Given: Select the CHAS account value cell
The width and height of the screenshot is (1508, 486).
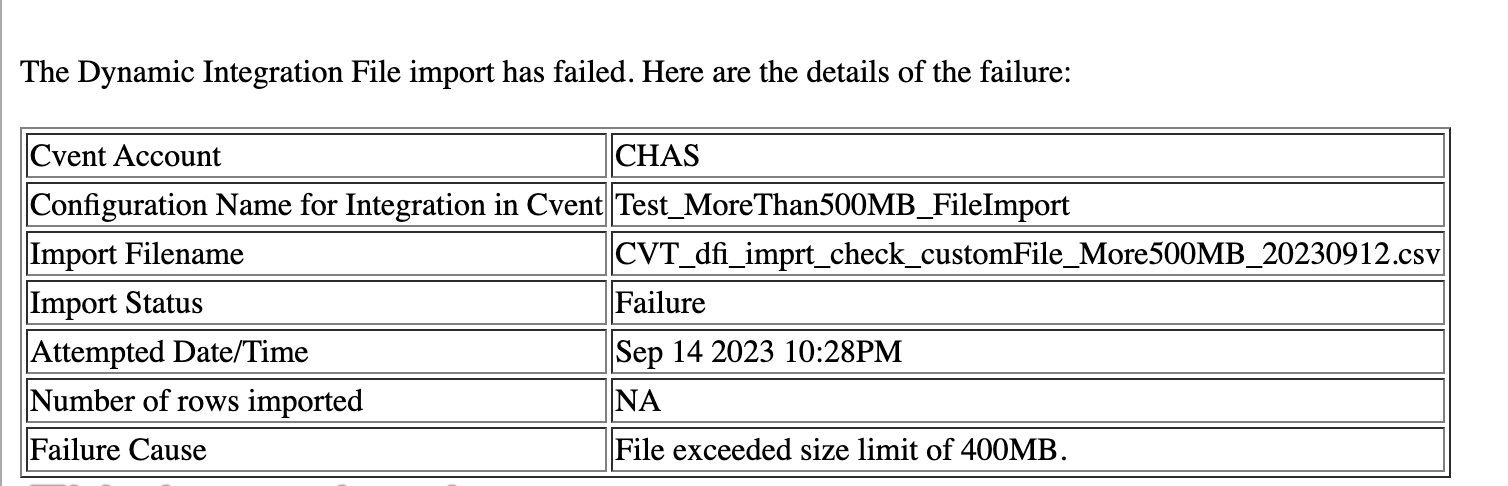Looking at the screenshot, I should click(1027, 156).
